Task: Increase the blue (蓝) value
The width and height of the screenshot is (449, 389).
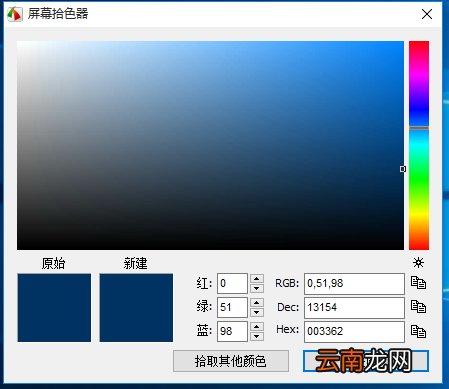Action: tap(257, 326)
